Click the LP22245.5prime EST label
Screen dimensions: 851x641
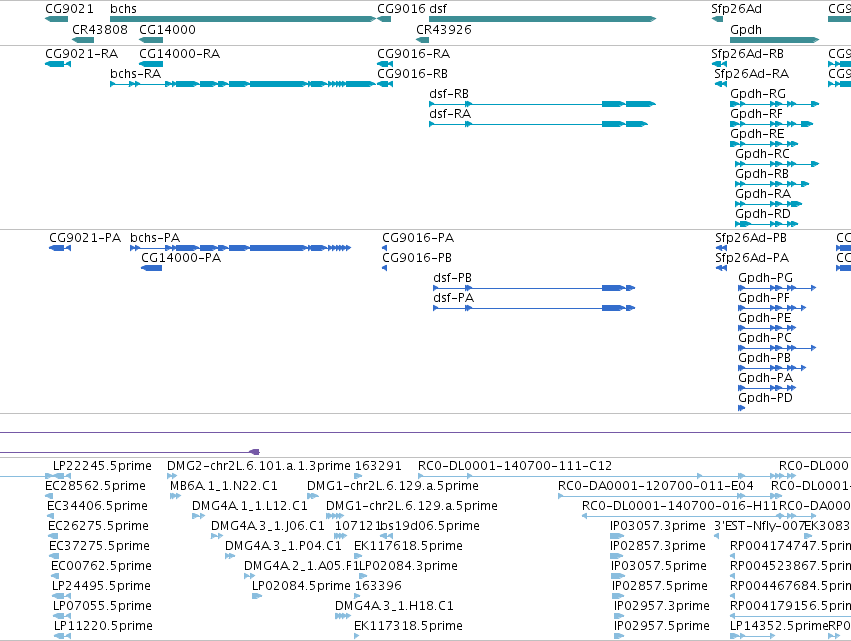103,466
